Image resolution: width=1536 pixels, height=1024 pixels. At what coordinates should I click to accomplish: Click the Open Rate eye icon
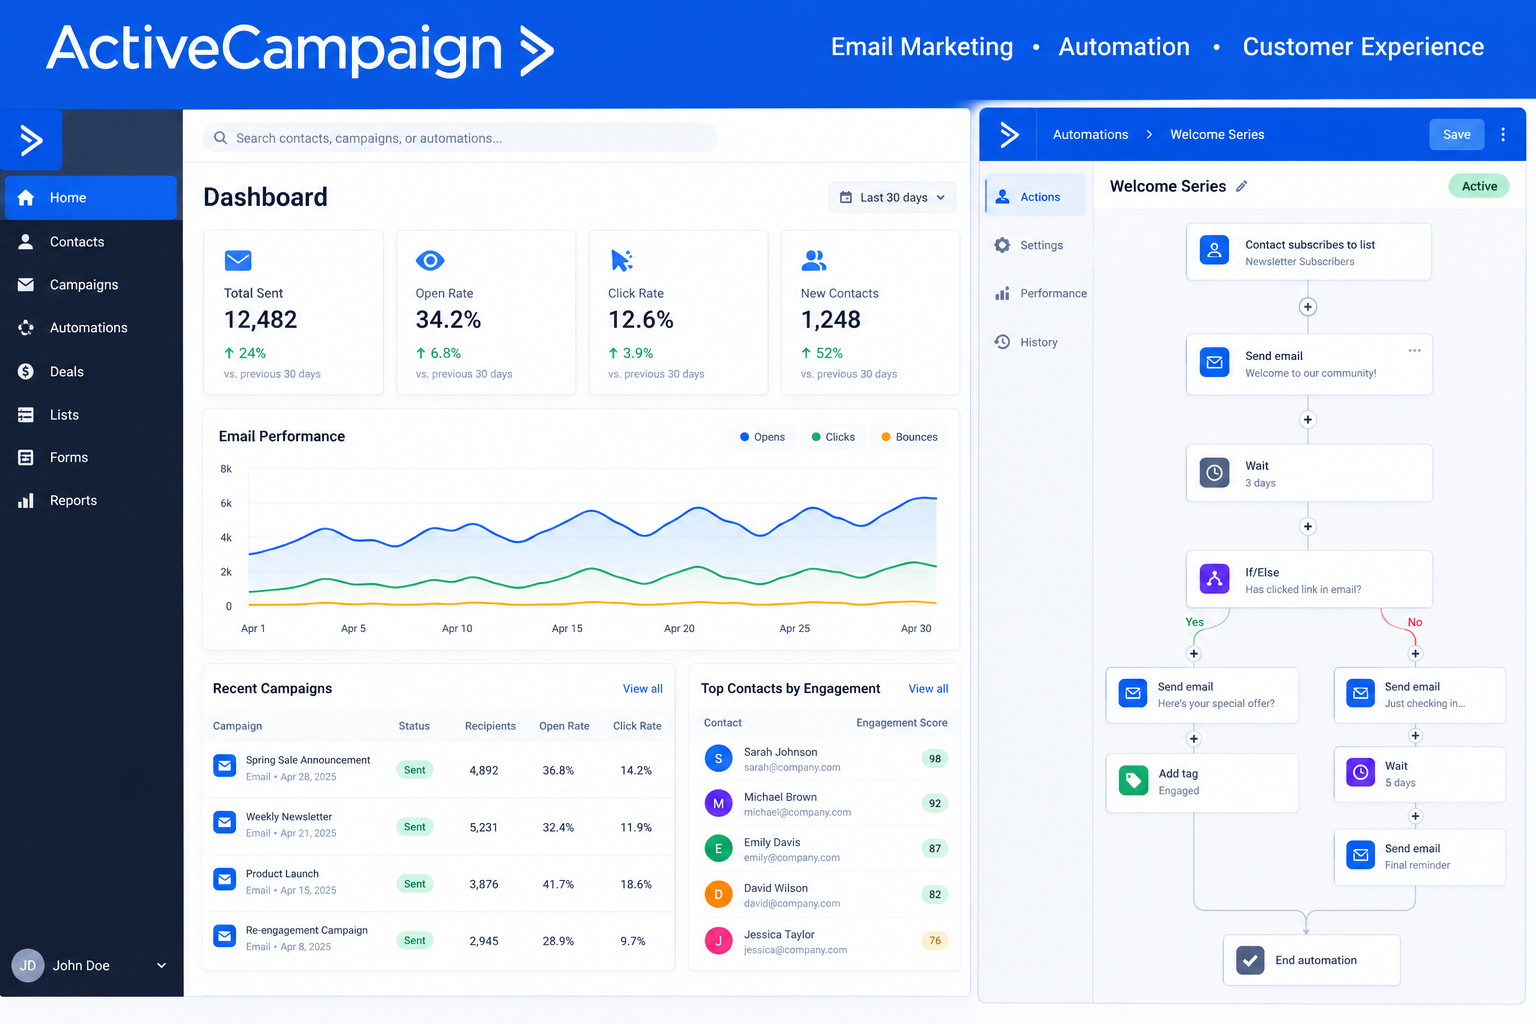430,261
